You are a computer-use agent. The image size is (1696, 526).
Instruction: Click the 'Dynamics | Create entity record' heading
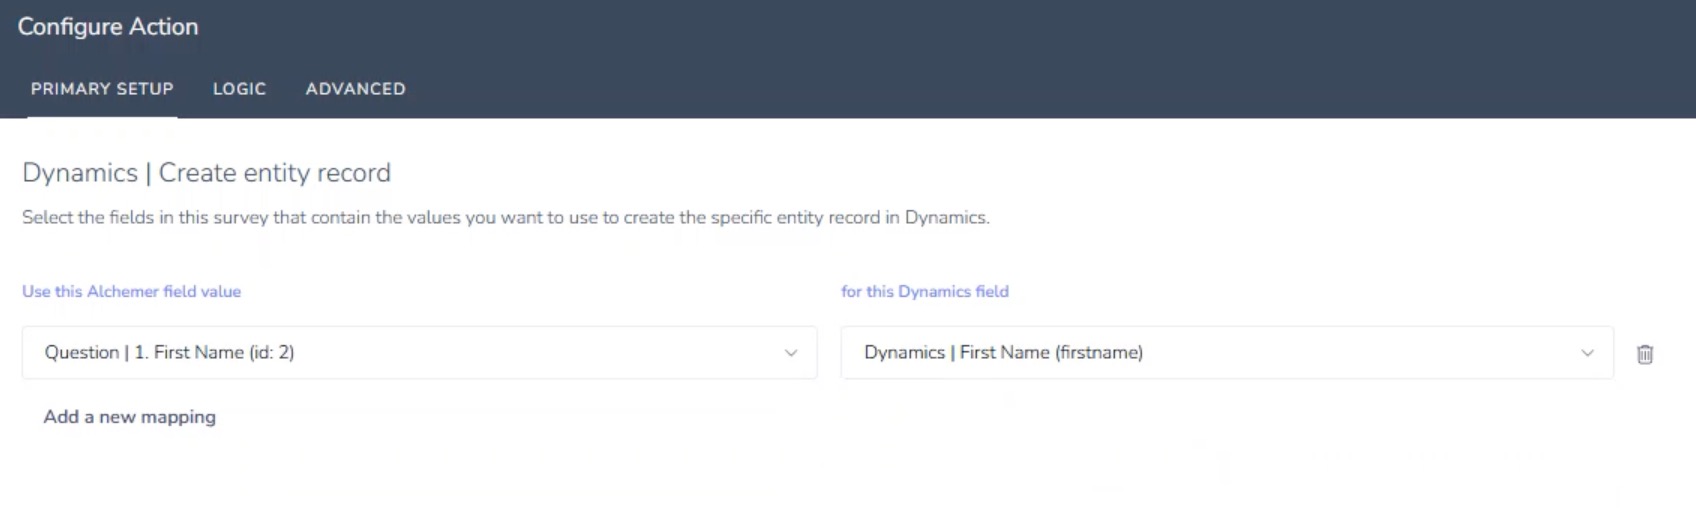coord(206,173)
